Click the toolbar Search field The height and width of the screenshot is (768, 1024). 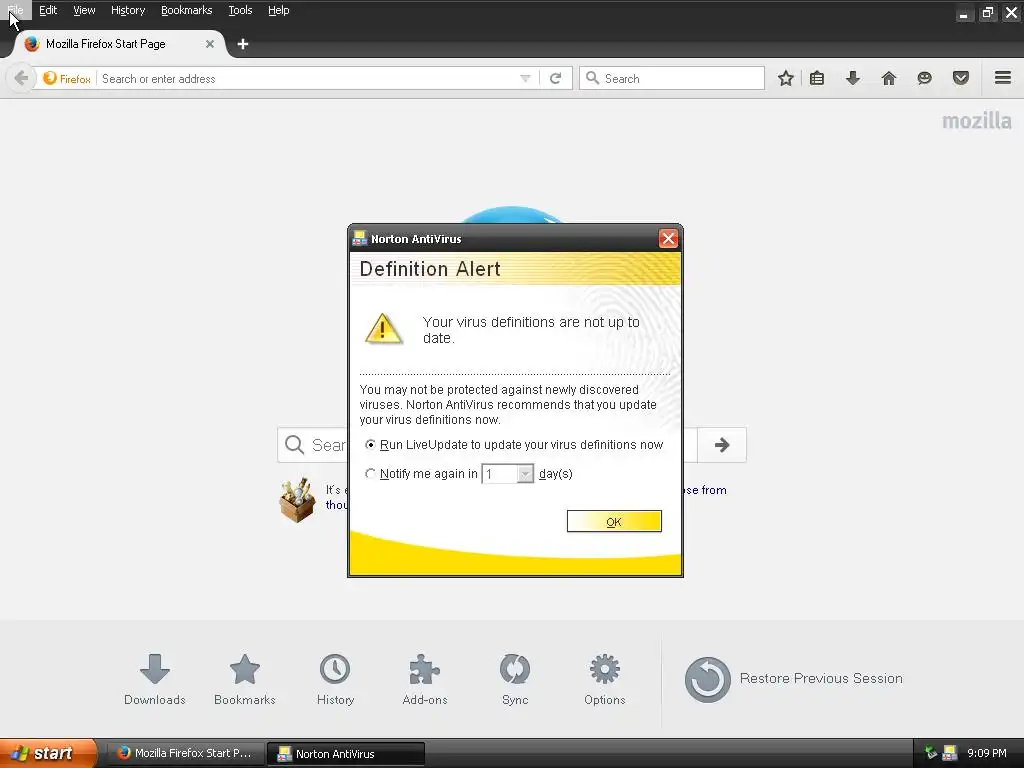pyautogui.click(x=671, y=78)
